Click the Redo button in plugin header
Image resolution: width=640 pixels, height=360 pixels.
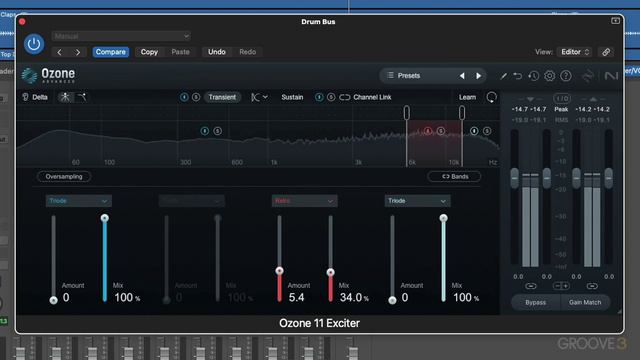(248, 52)
